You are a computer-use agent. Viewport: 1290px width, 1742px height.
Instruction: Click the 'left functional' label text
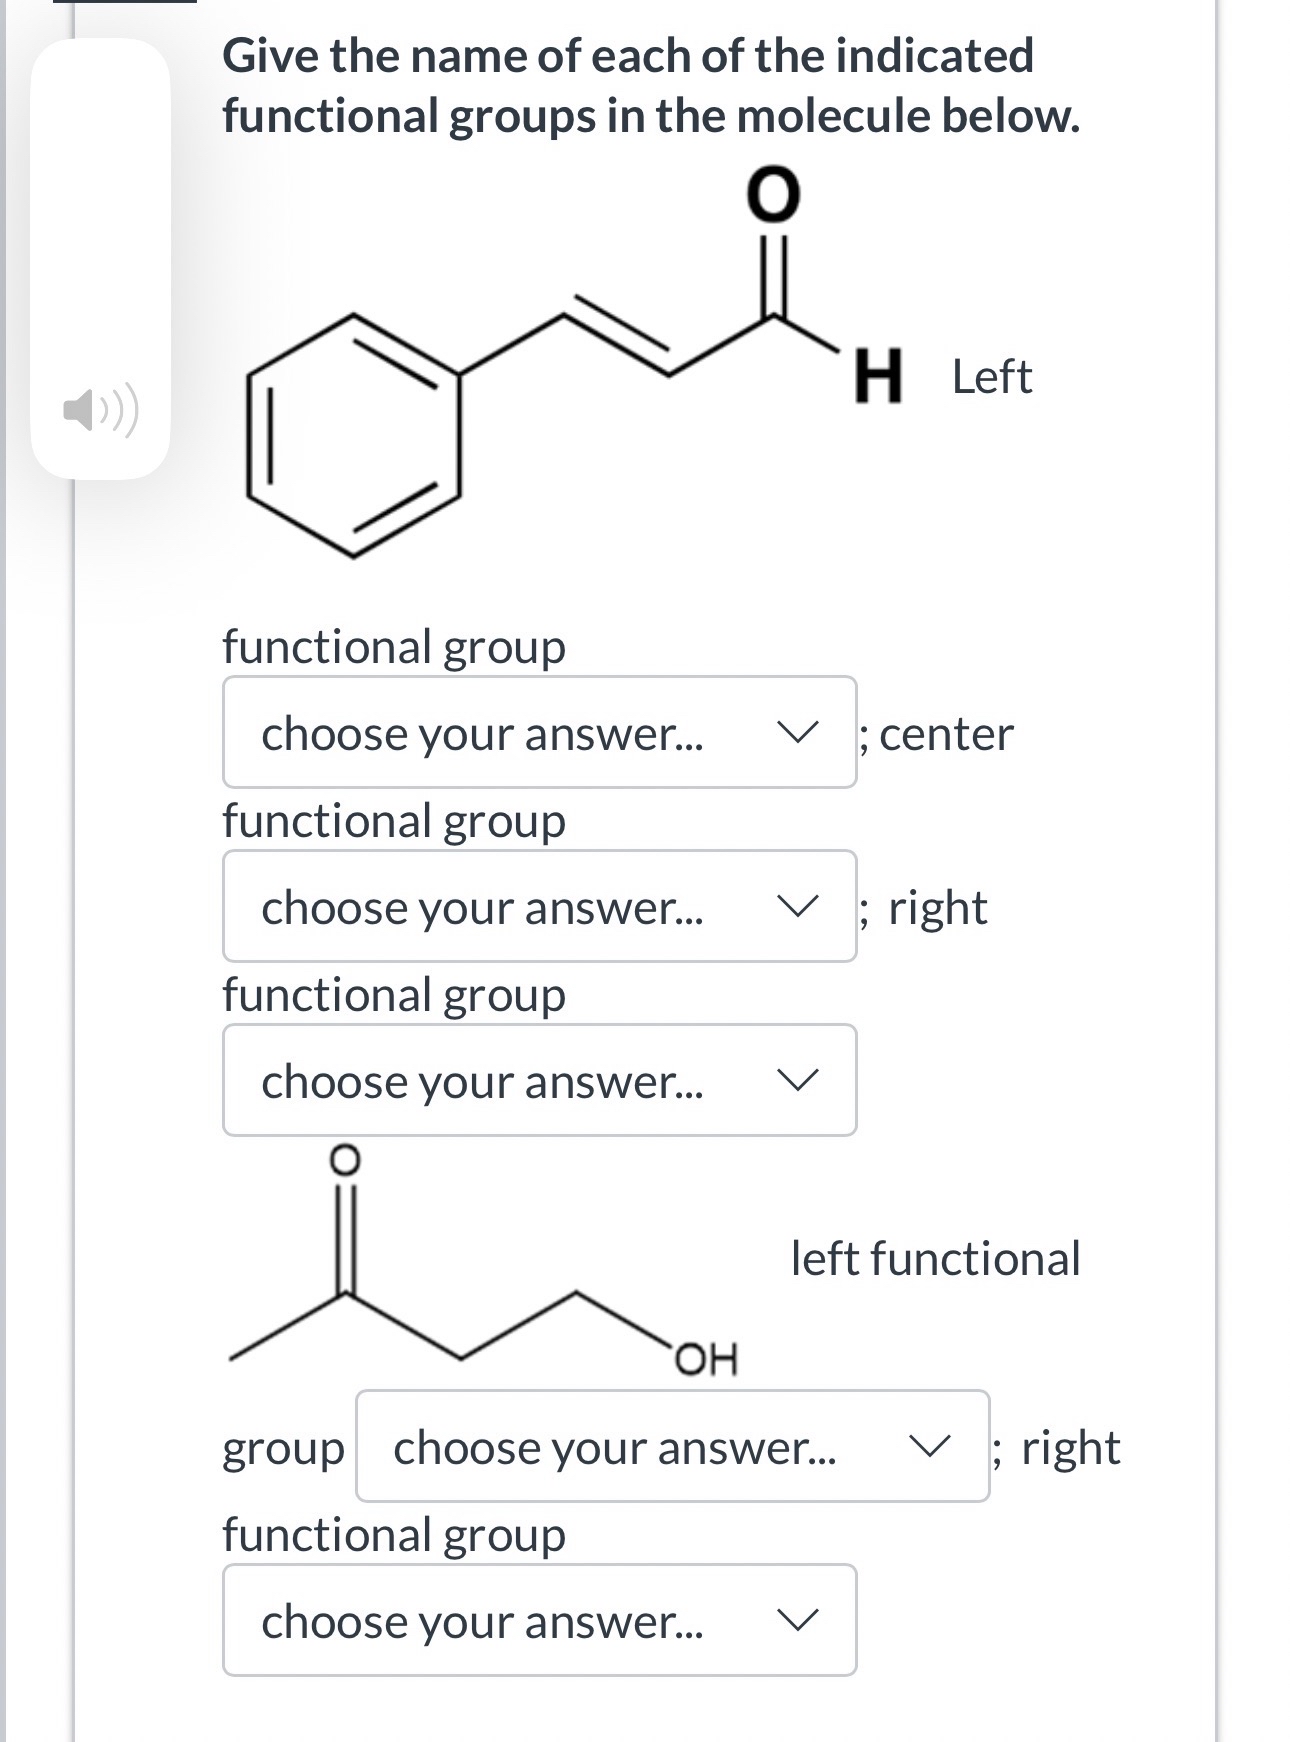pos(934,1260)
